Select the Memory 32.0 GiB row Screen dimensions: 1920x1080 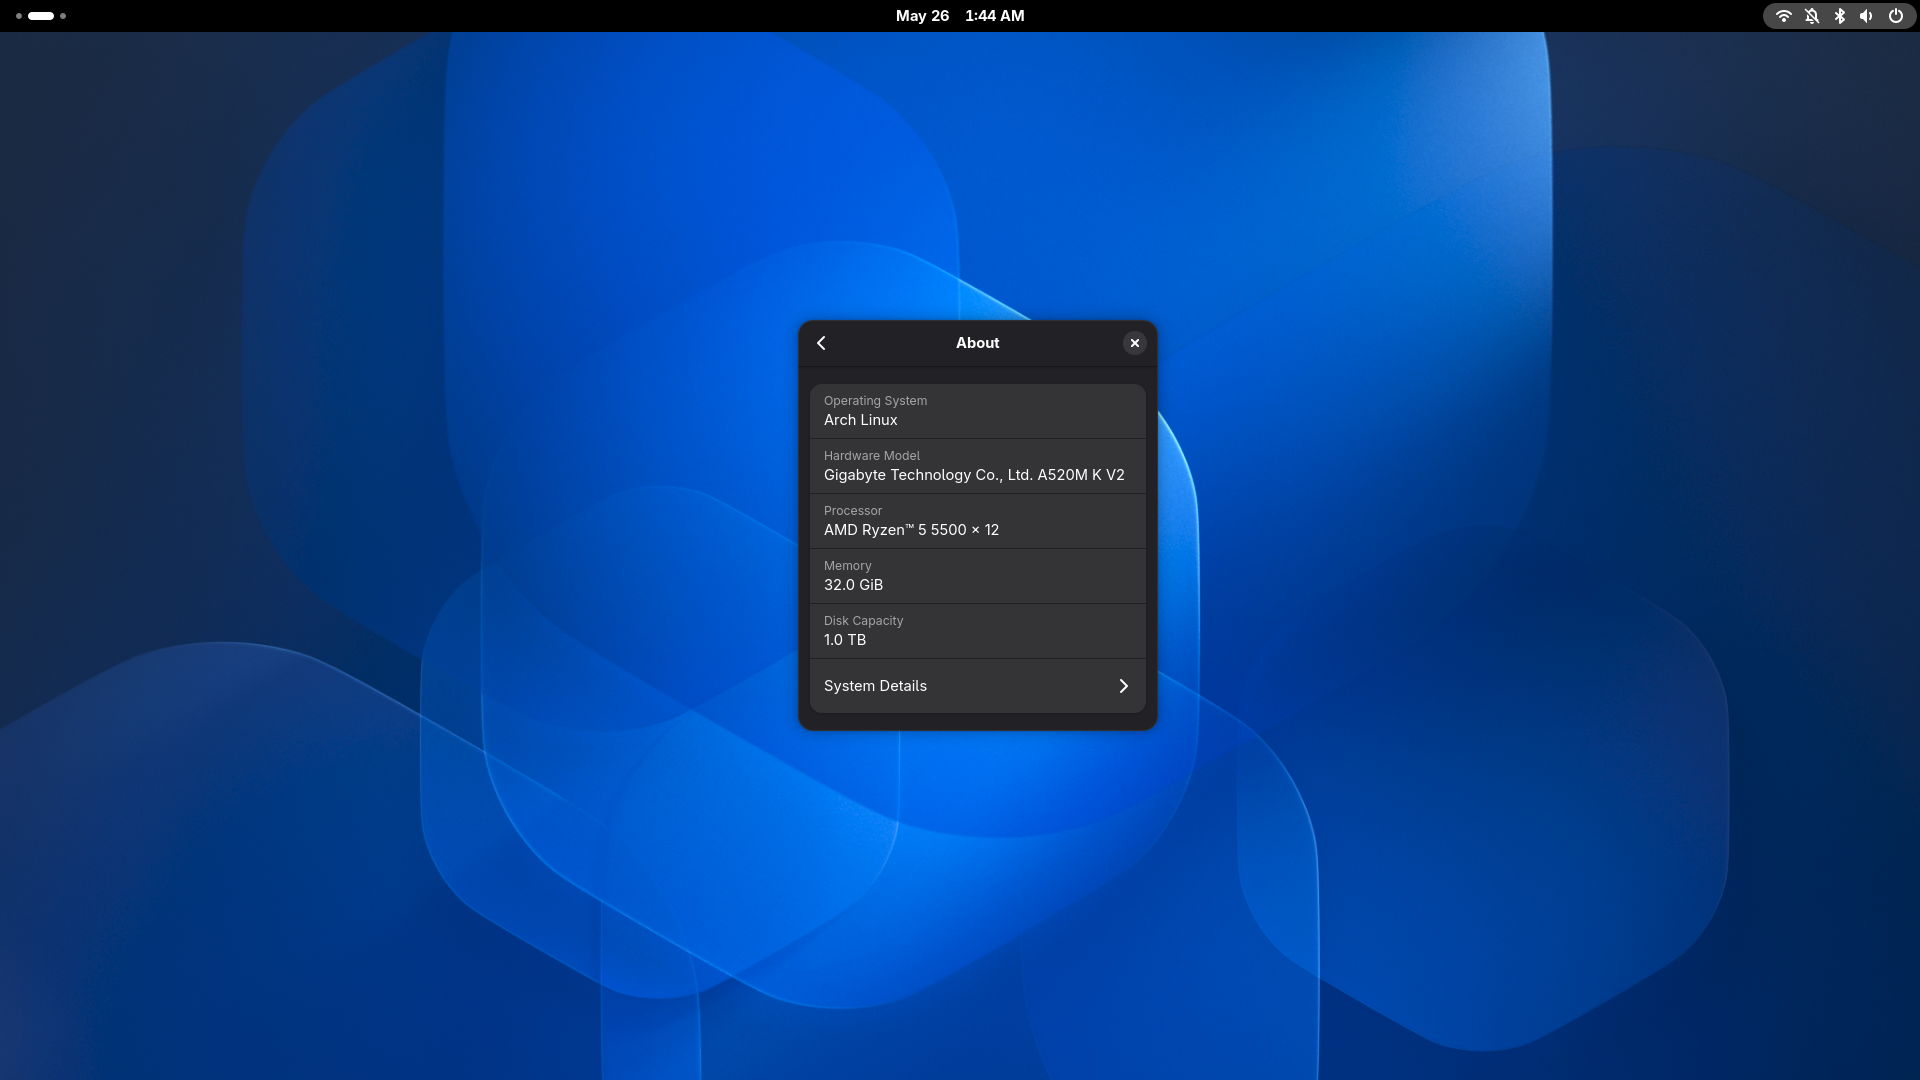(x=977, y=576)
